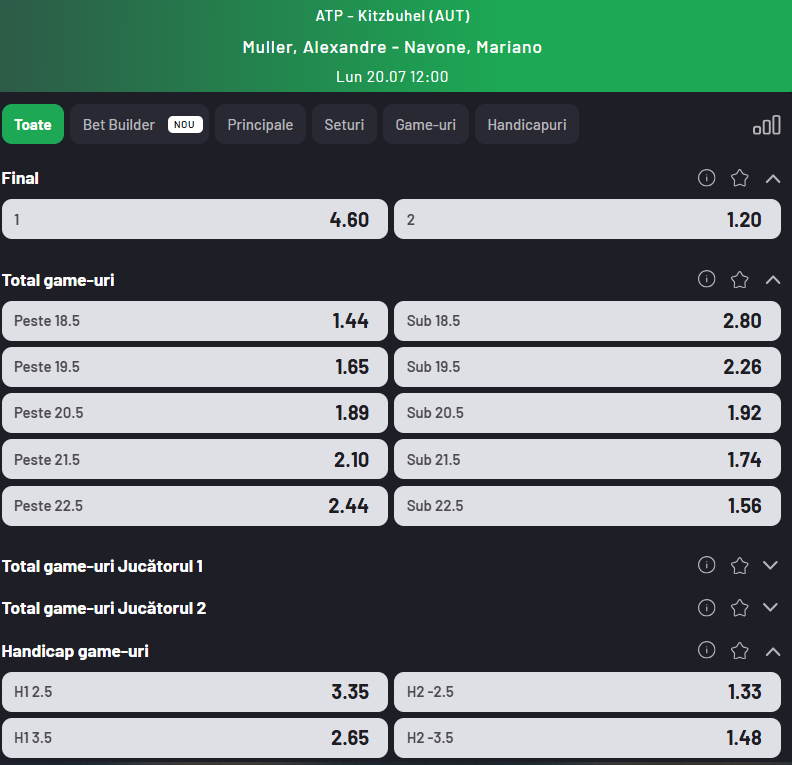Open the Handicapuri tab
This screenshot has height=765, width=792.
(x=527, y=124)
